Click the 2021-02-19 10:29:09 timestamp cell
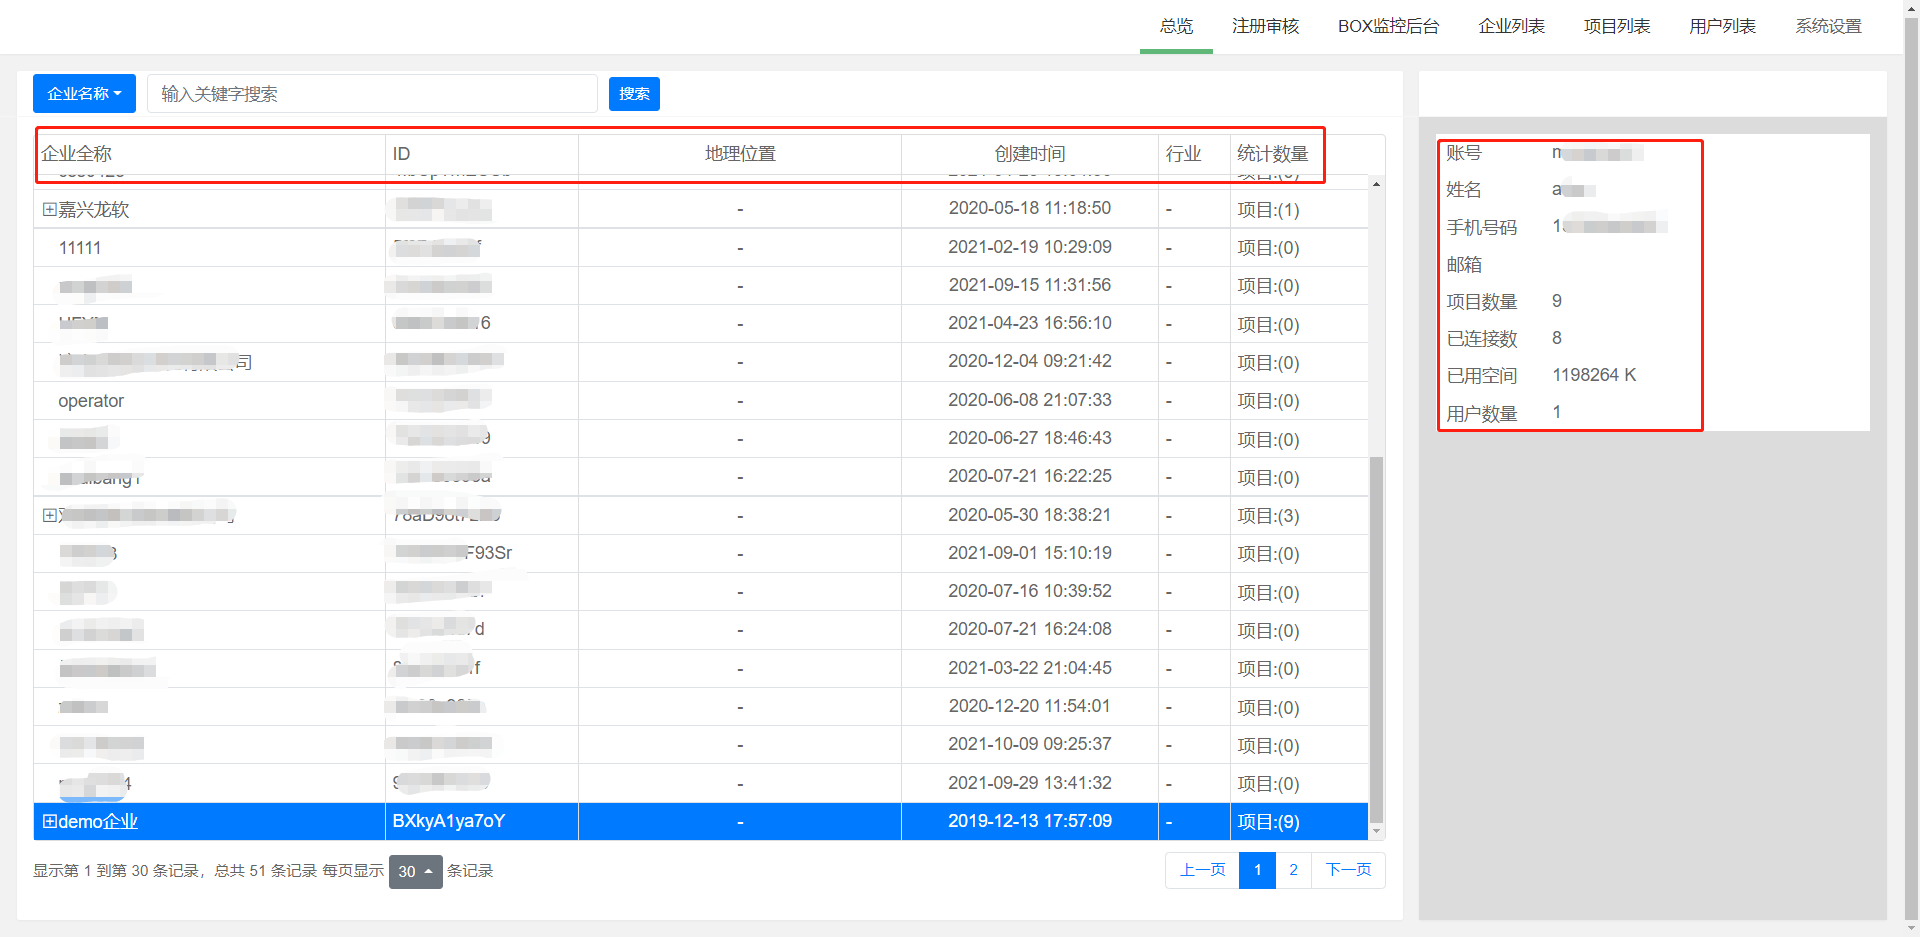Image resolution: width=1920 pixels, height=937 pixels. (x=1030, y=247)
